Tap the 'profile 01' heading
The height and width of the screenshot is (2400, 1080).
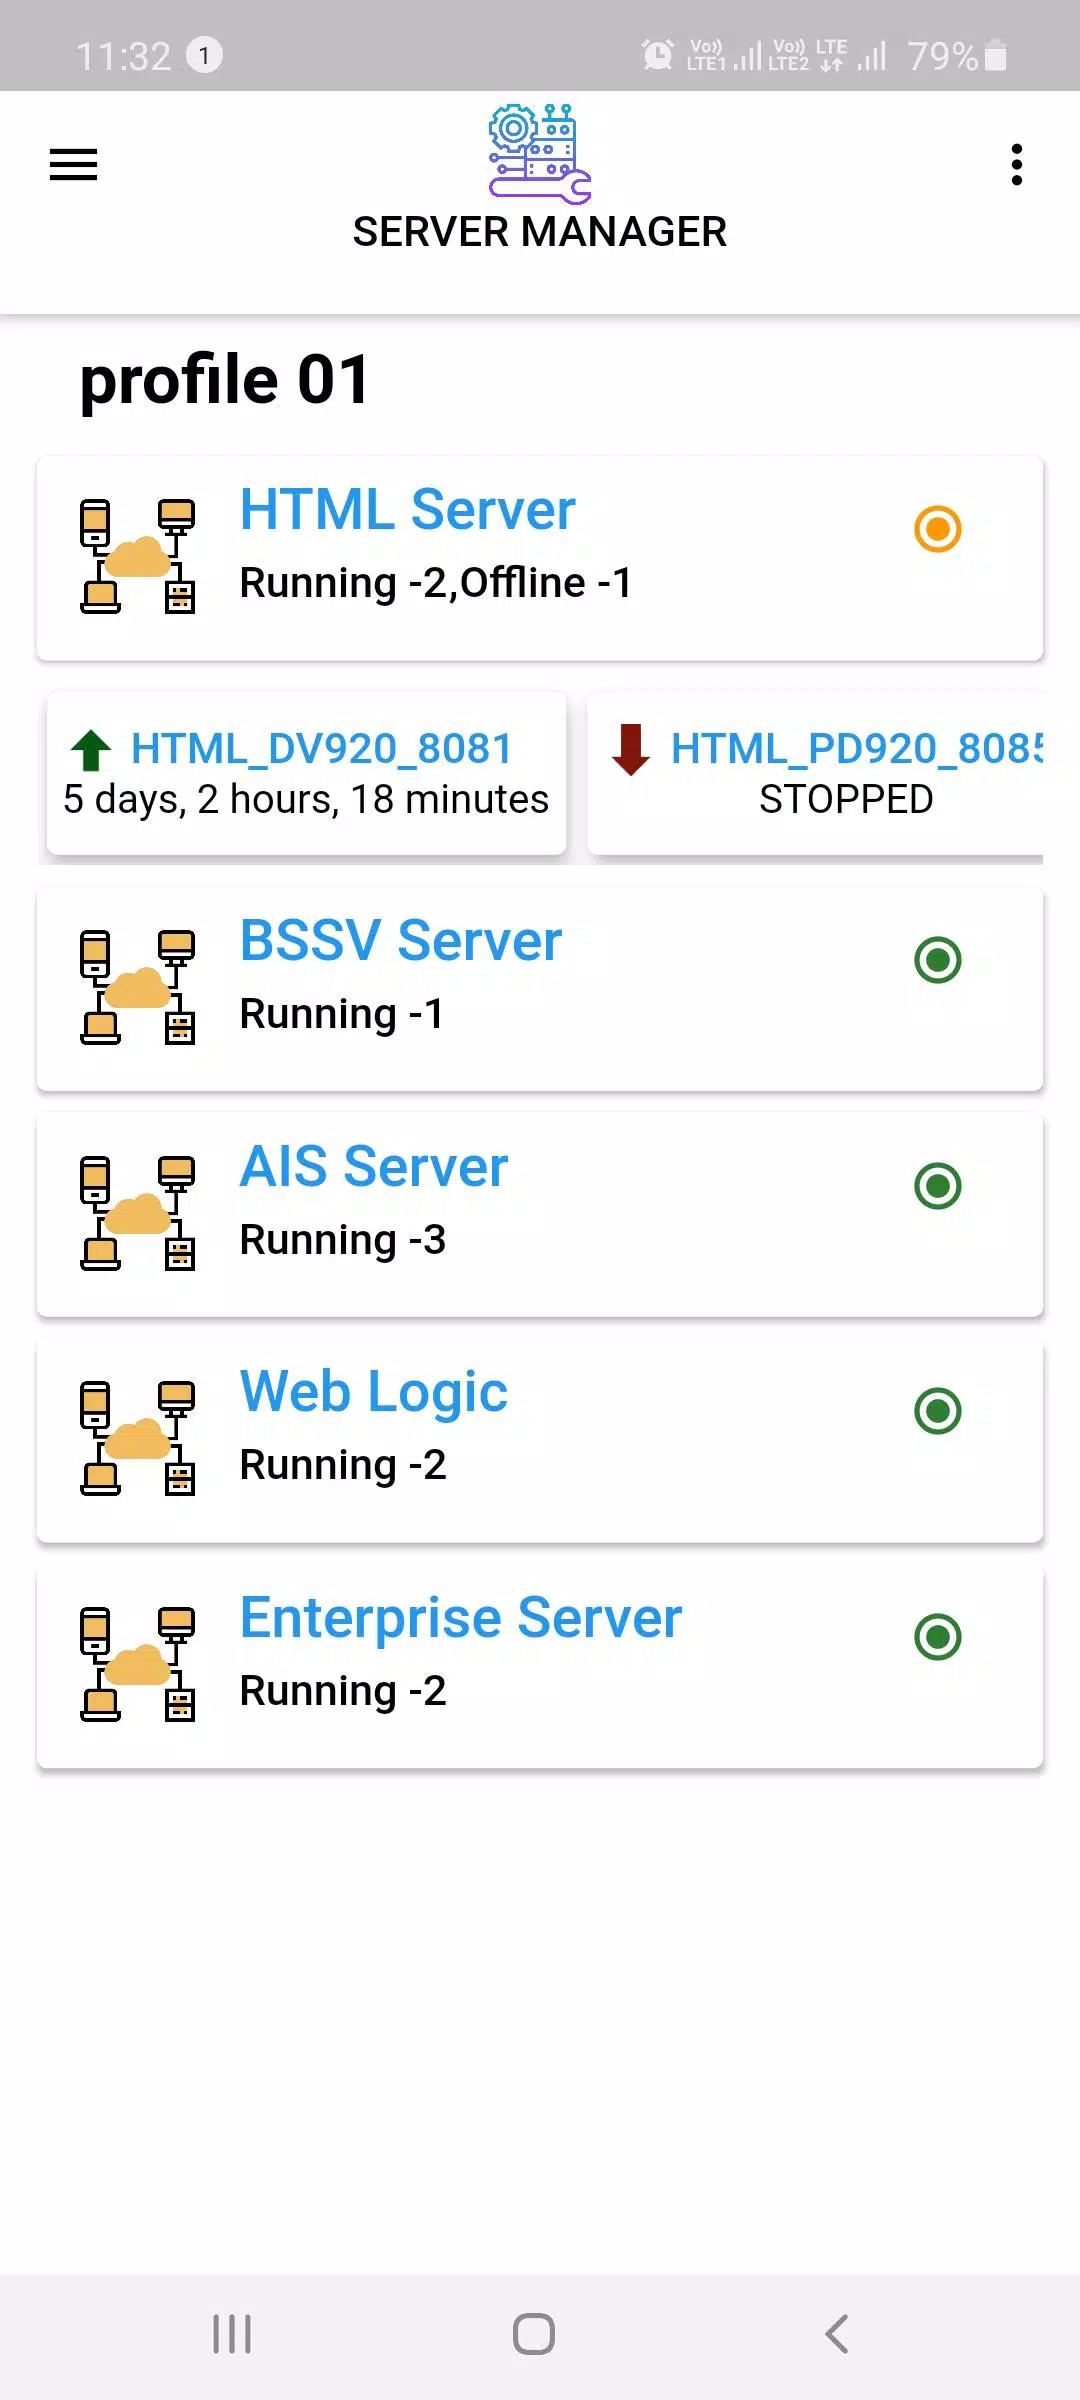225,381
